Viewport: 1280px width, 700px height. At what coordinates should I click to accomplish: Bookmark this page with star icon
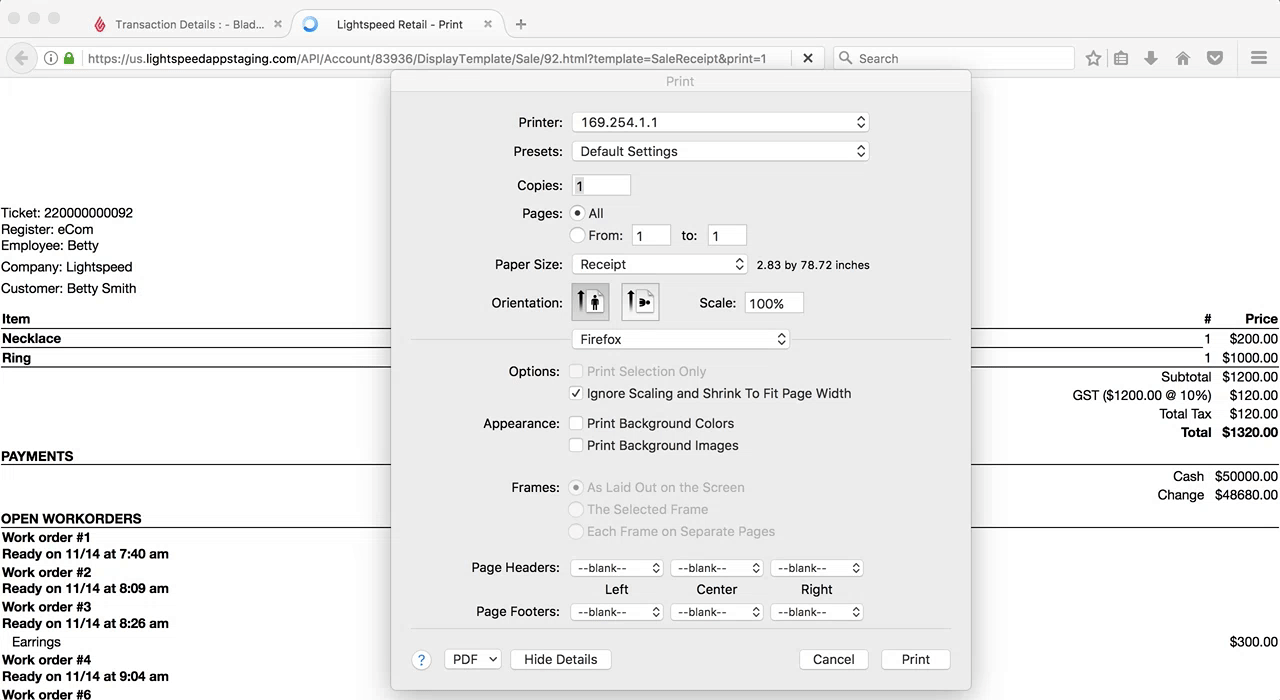point(1093,58)
